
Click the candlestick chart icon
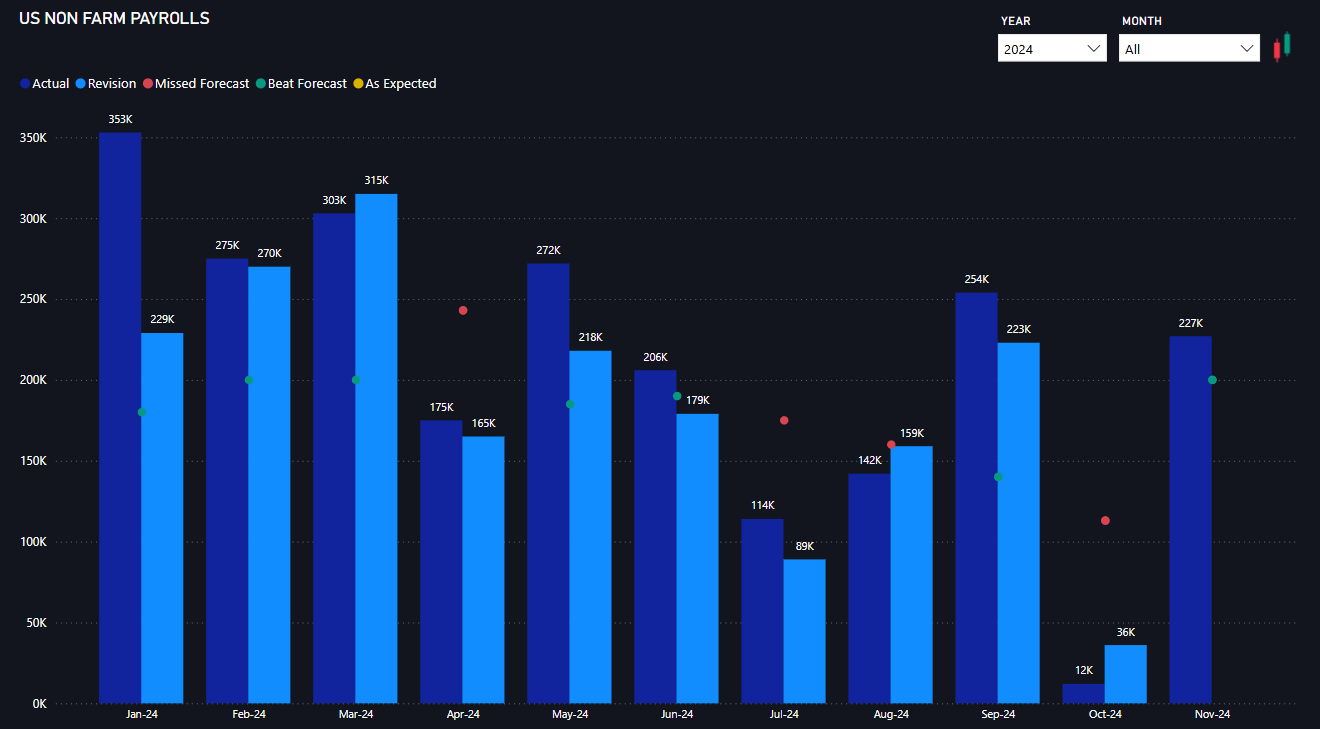tap(1282, 47)
